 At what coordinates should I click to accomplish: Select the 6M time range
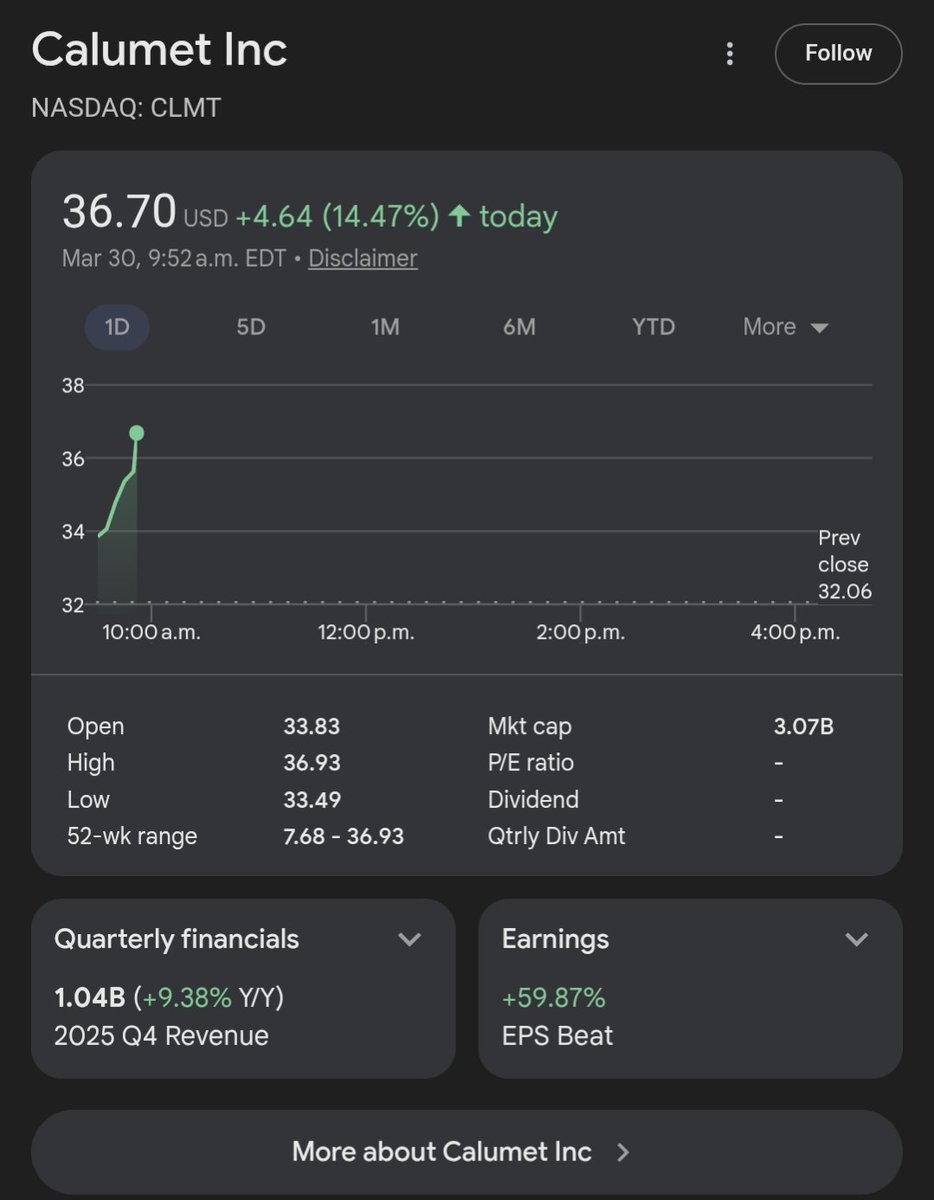519,327
